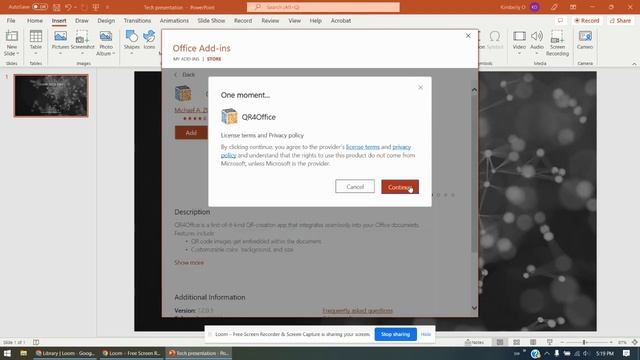The image size is (640, 360).
Task: Insert Audio from the ribbon
Action: click(537, 37)
